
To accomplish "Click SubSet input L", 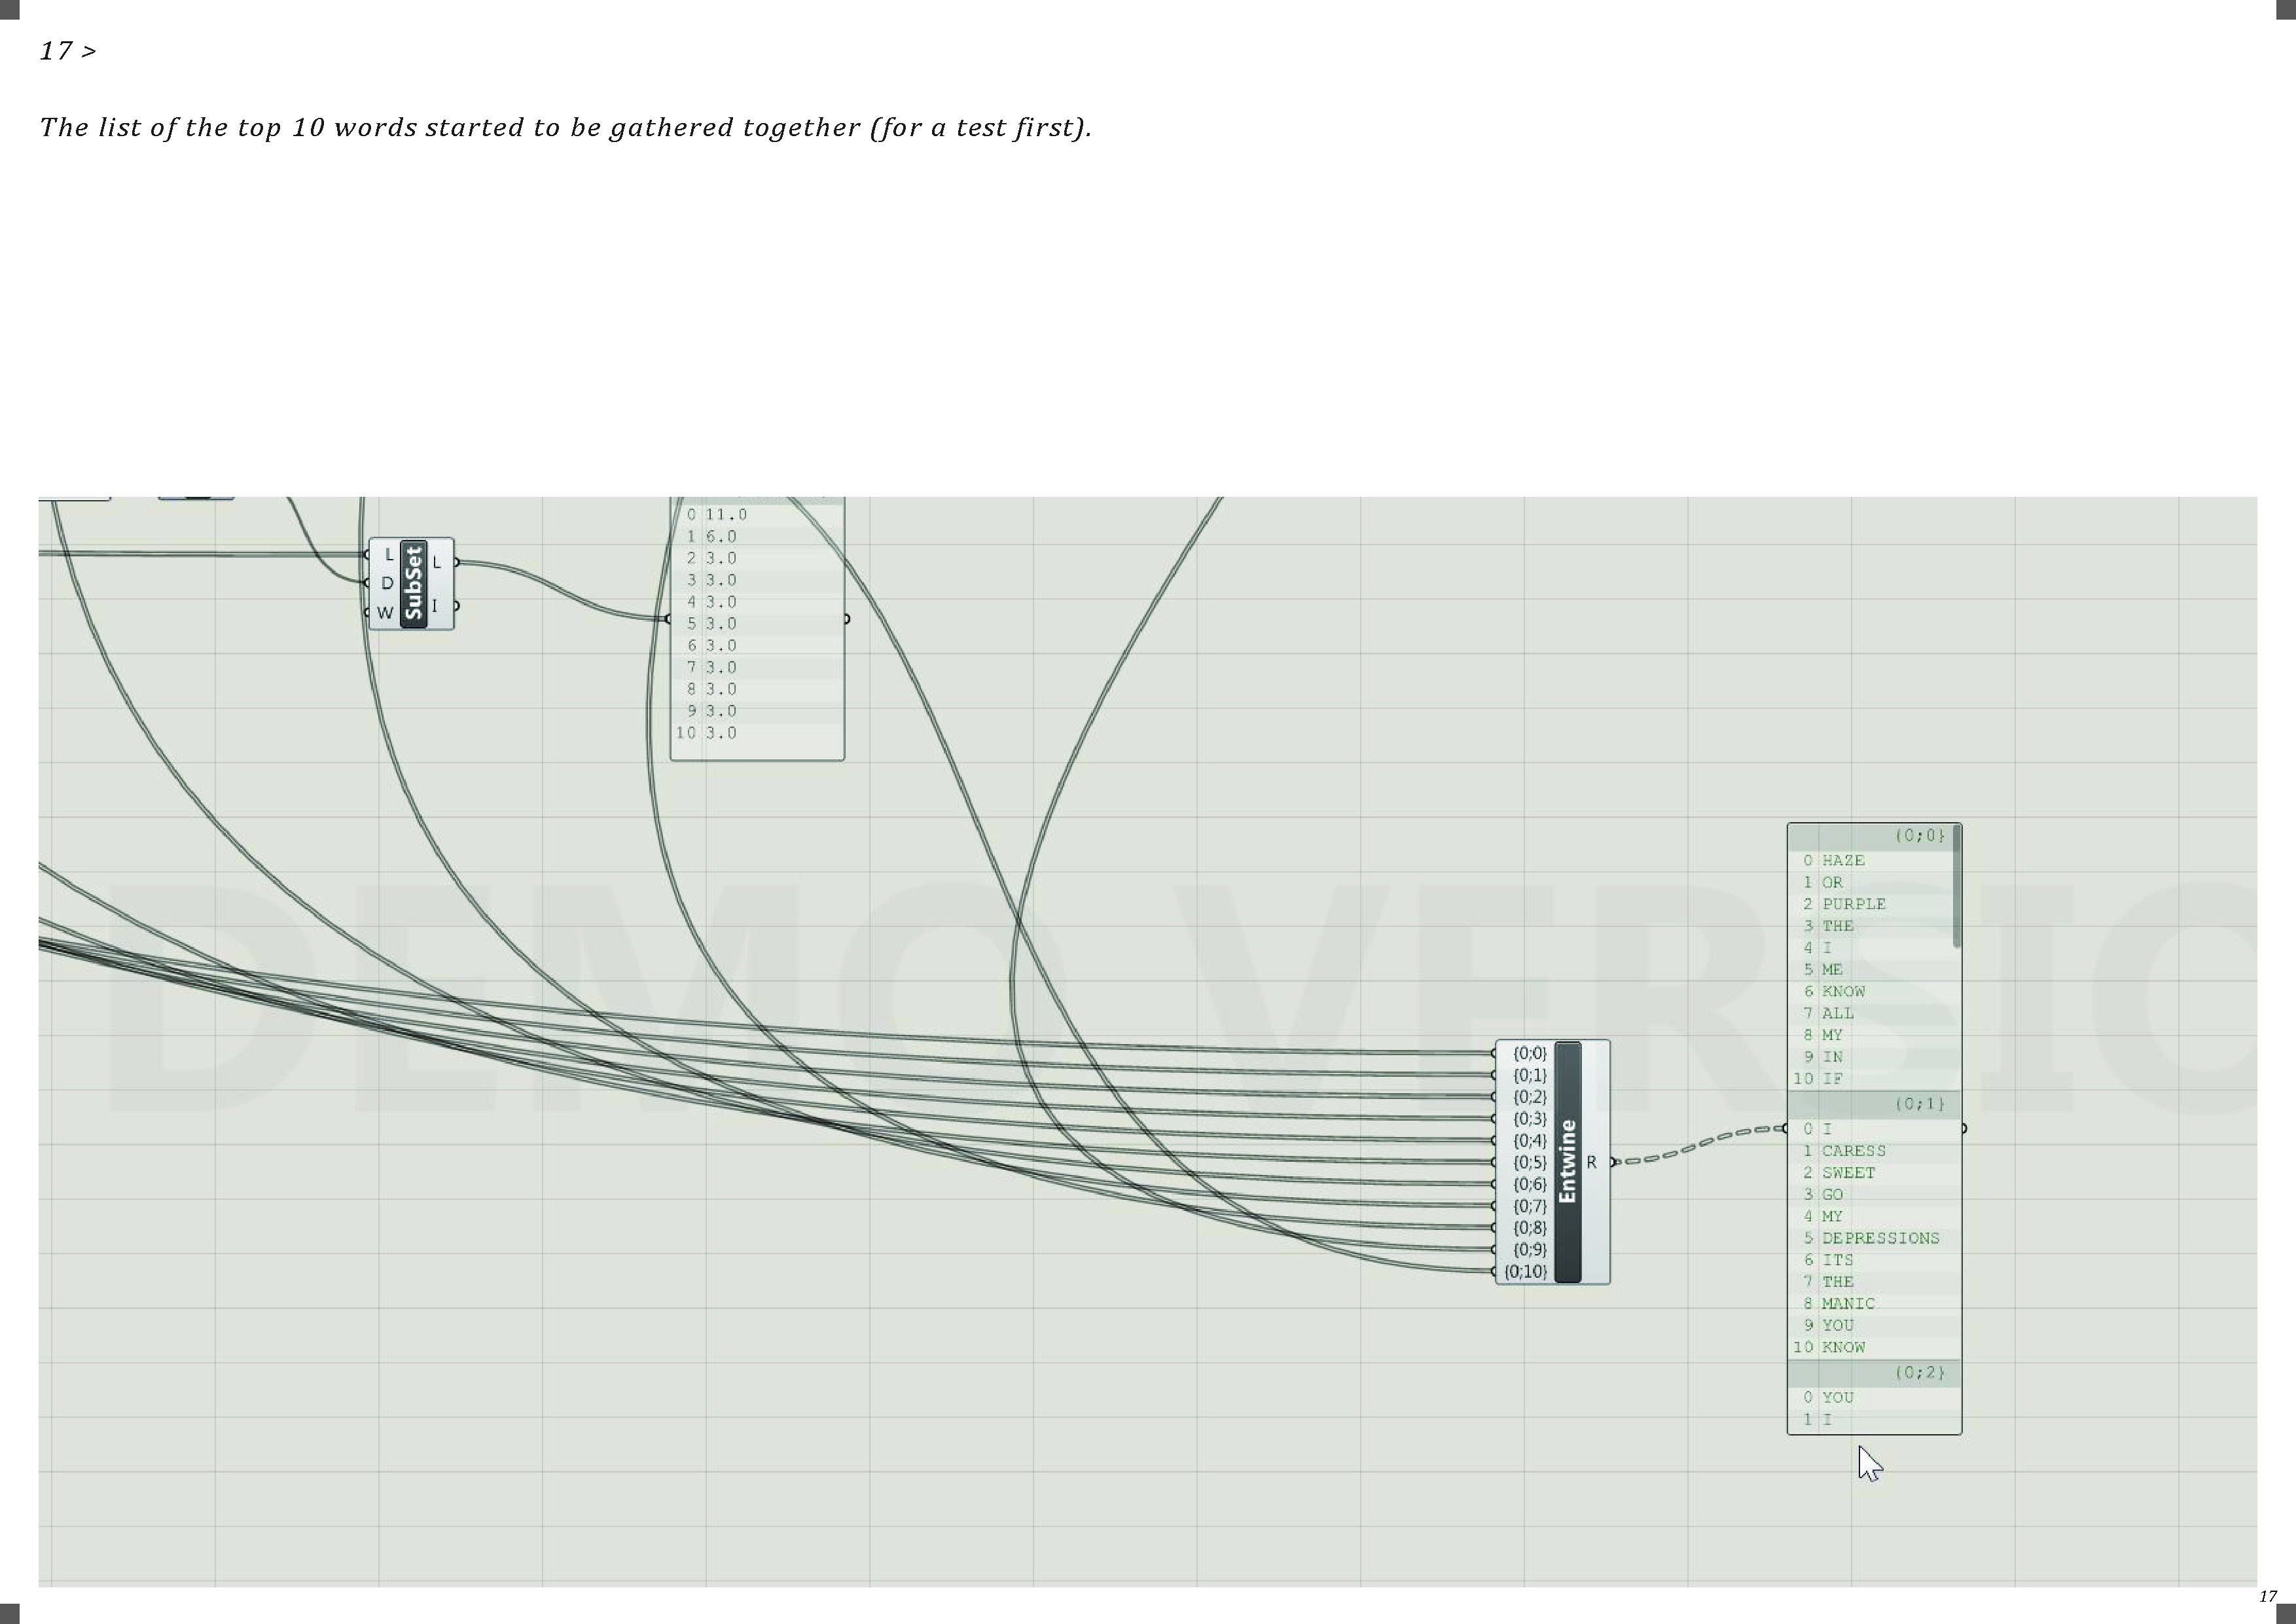I will click(x=389, y=554).
